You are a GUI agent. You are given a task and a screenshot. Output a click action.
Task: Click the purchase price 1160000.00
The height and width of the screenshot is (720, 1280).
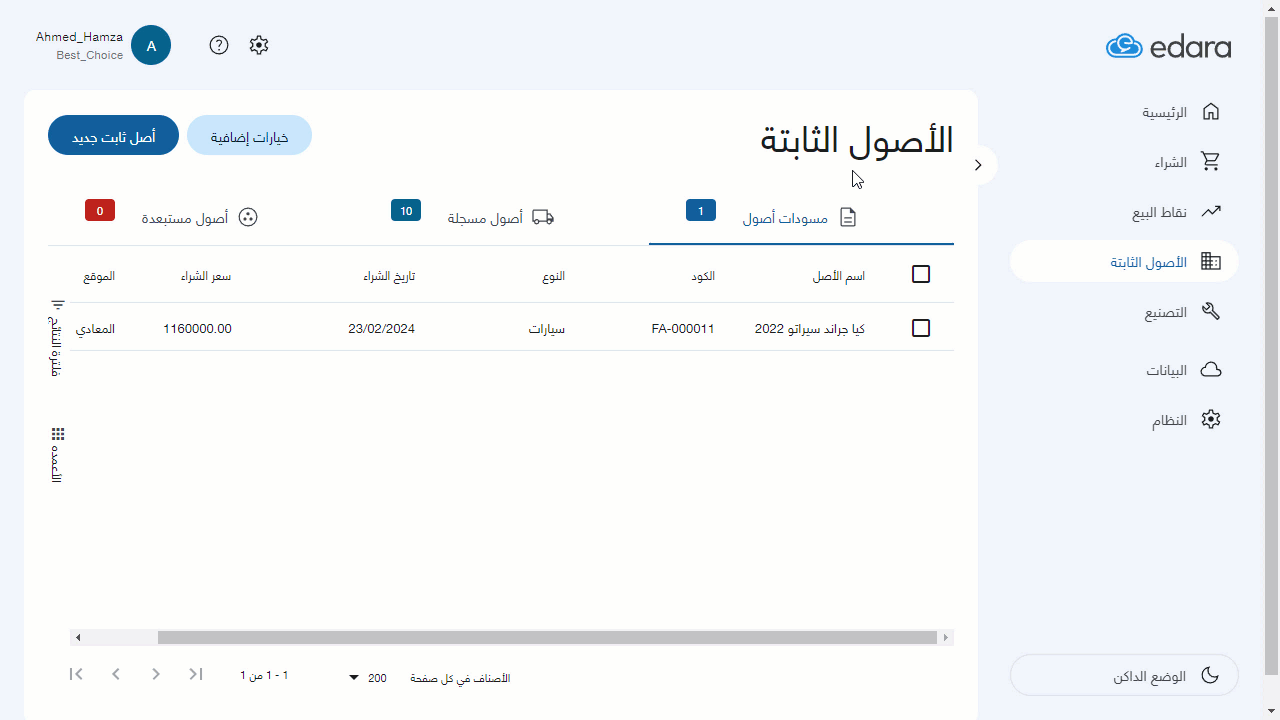(x=197, y=328)
